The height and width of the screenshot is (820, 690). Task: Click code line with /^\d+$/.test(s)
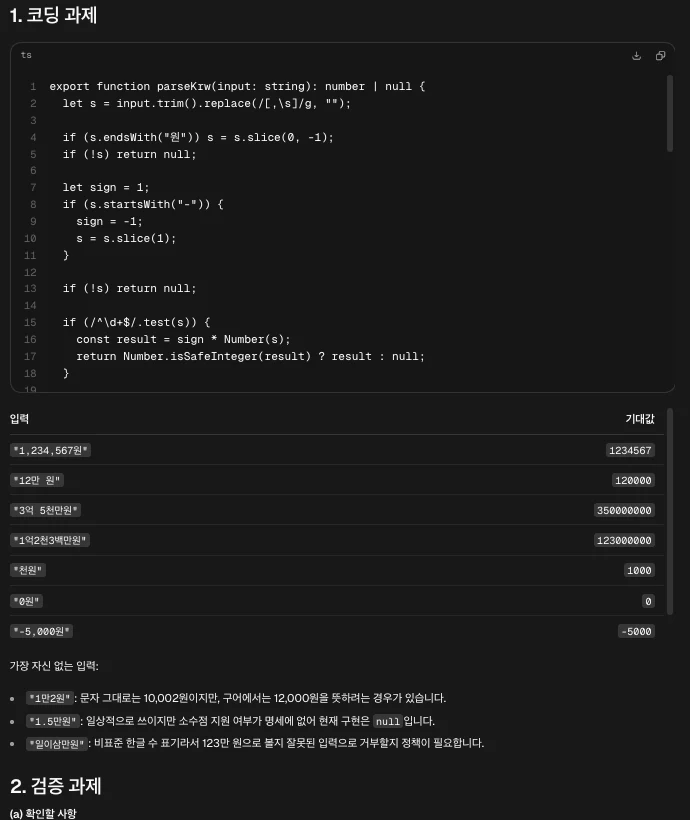click(x=136, y=322)
